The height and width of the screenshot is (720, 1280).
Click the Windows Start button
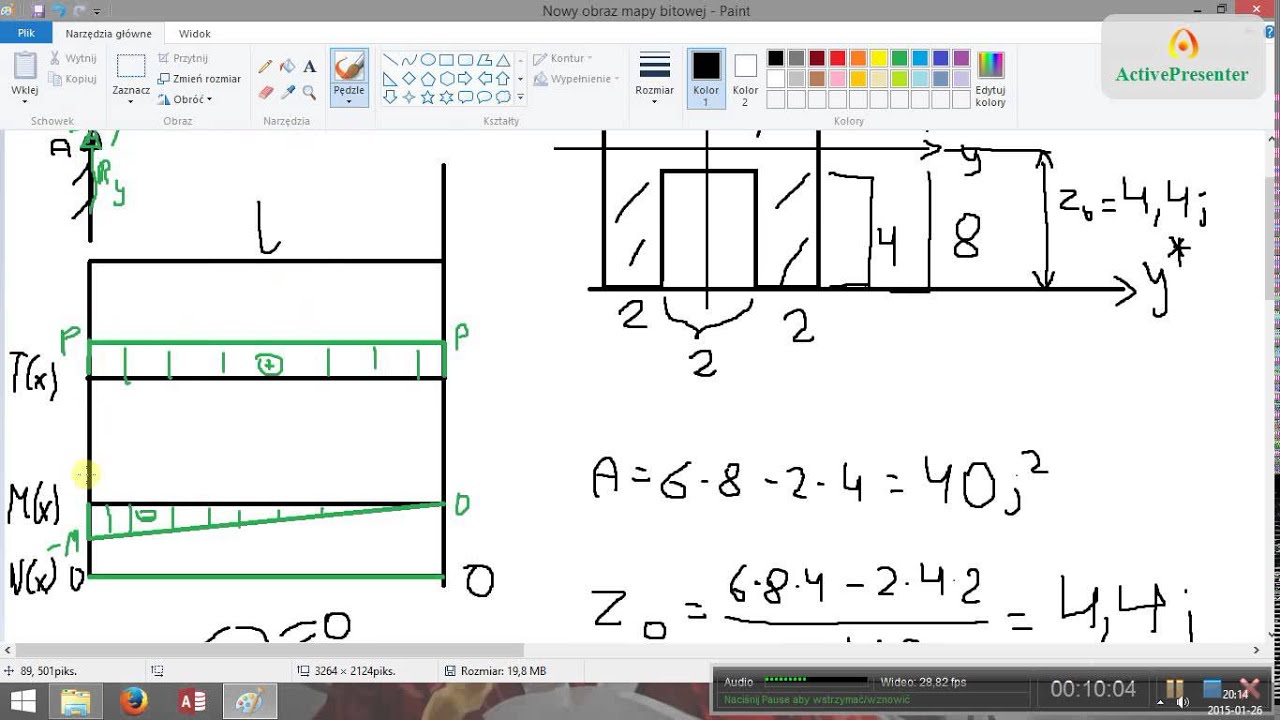[x=22, y=701]
